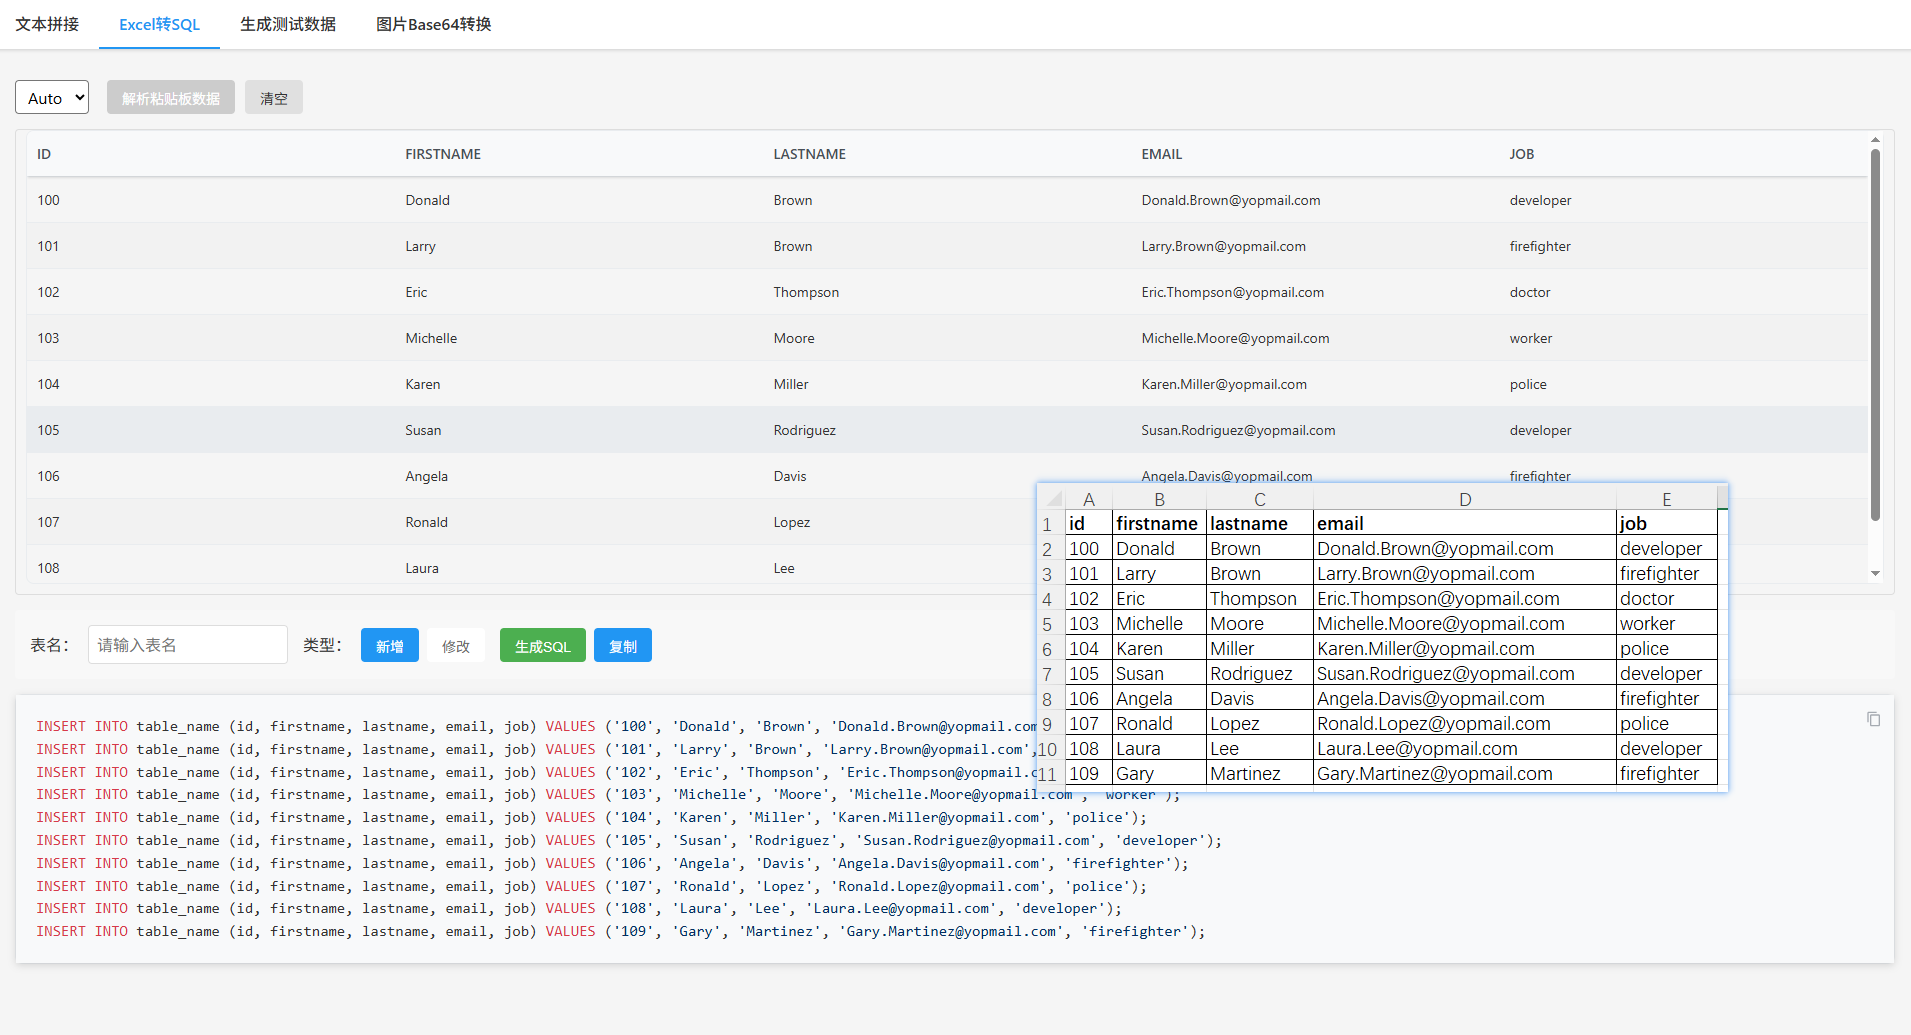Click the table scrollbar up arrow
The image size is (1911, 1035).
coord(1875,140)
